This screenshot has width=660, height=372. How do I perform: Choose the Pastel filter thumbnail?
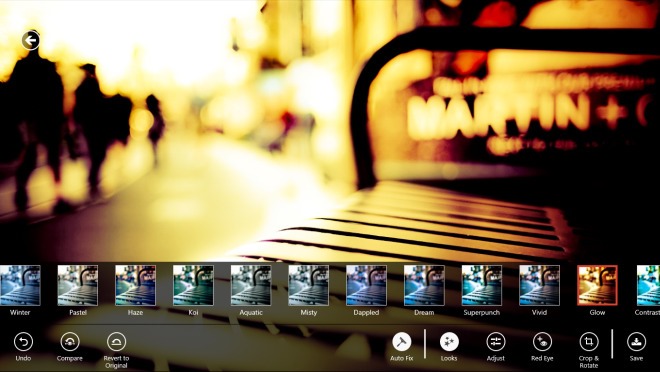click(x=78, y=285)
